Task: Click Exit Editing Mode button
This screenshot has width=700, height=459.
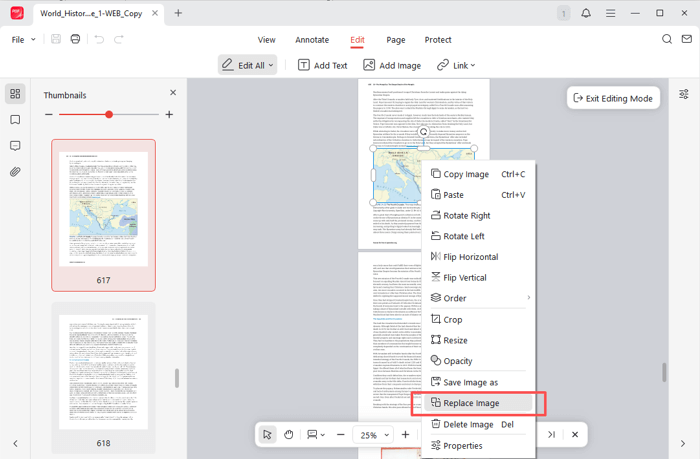Action: pyautogui.click(x=613, y=98)
